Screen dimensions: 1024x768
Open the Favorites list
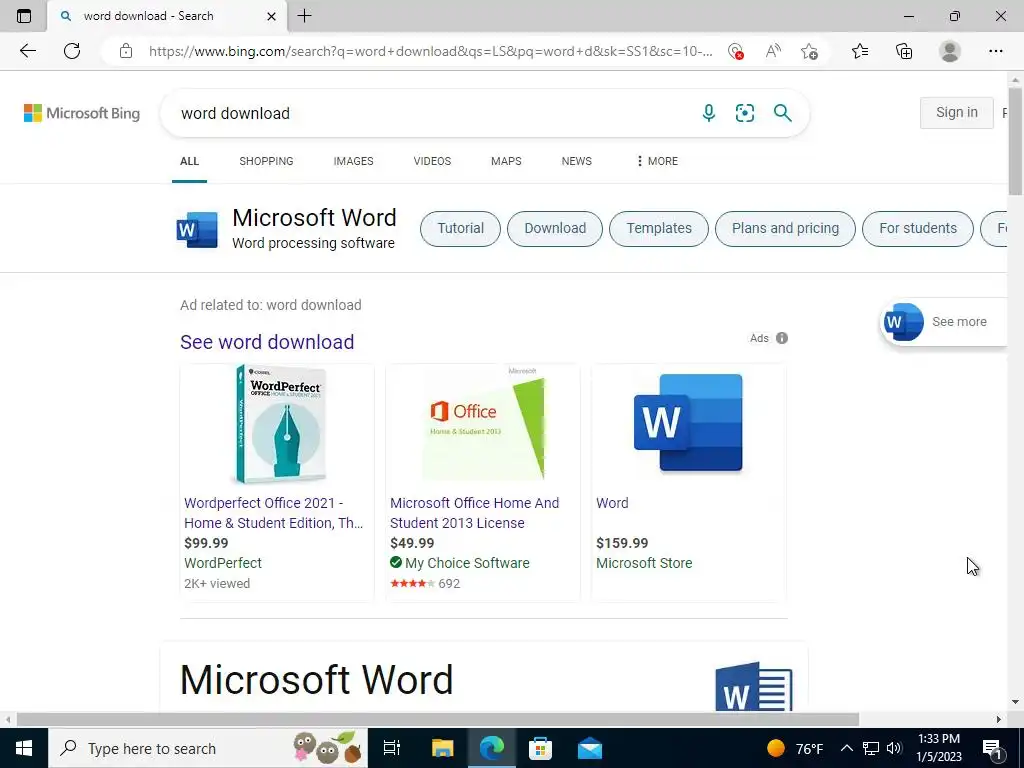(x=860, y=51)
